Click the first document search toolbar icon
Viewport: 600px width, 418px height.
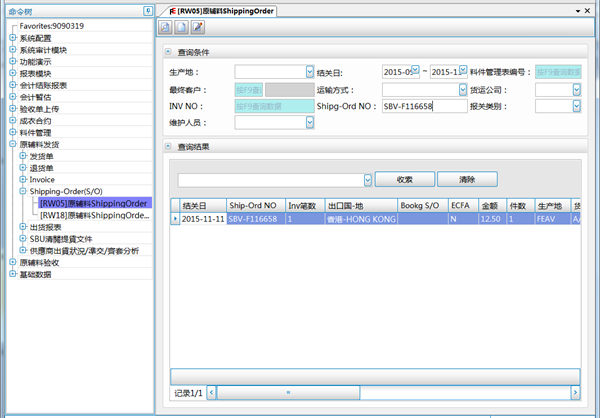point(167,27)
